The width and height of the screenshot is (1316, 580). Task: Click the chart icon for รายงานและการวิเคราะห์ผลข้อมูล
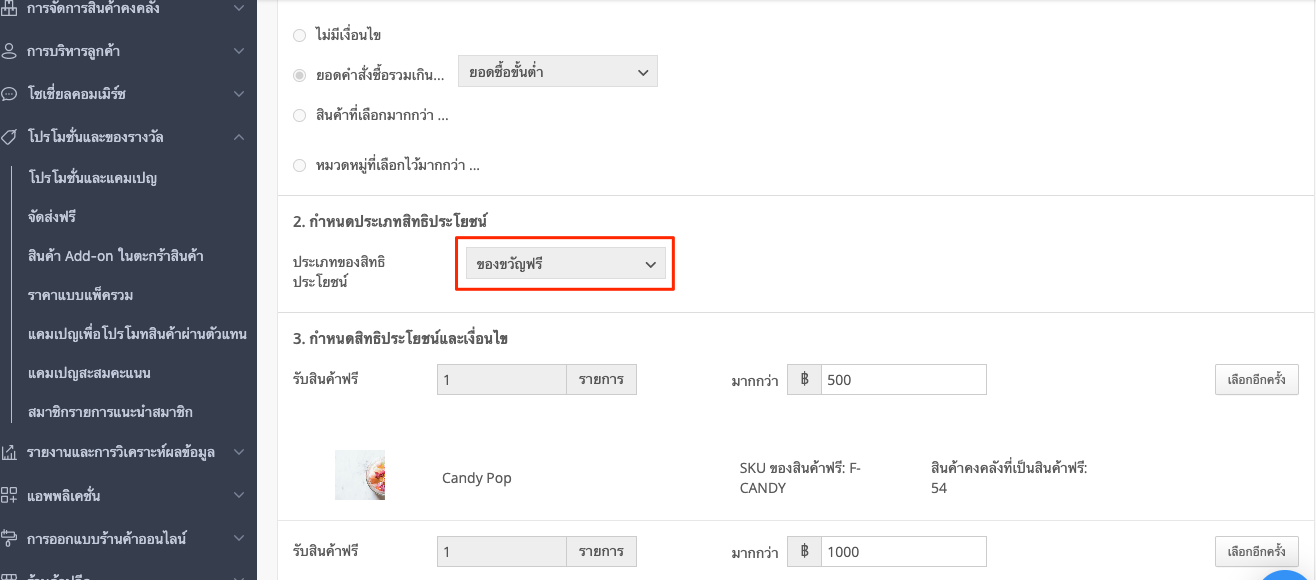9,452
